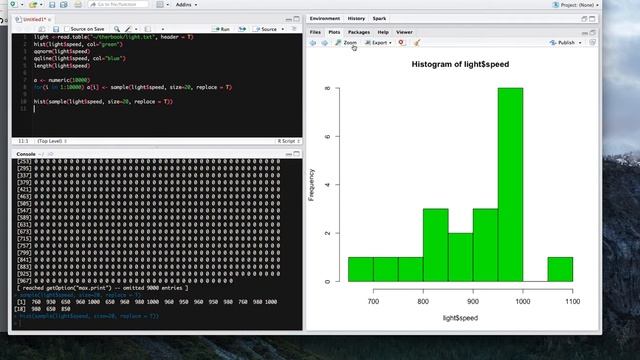Viewport: 640px width, 360px height.
Task: Click the console working directory arrow icon
Action: pyautogui.click(x=51, y=154)
